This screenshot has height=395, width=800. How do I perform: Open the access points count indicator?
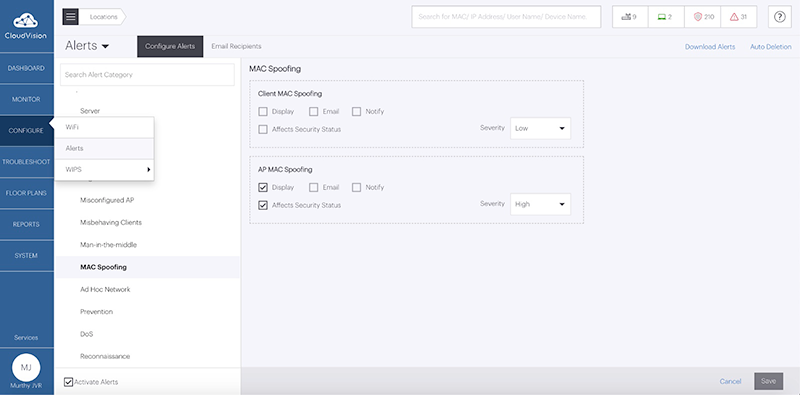pyautogui.click(x=630, y=17)
